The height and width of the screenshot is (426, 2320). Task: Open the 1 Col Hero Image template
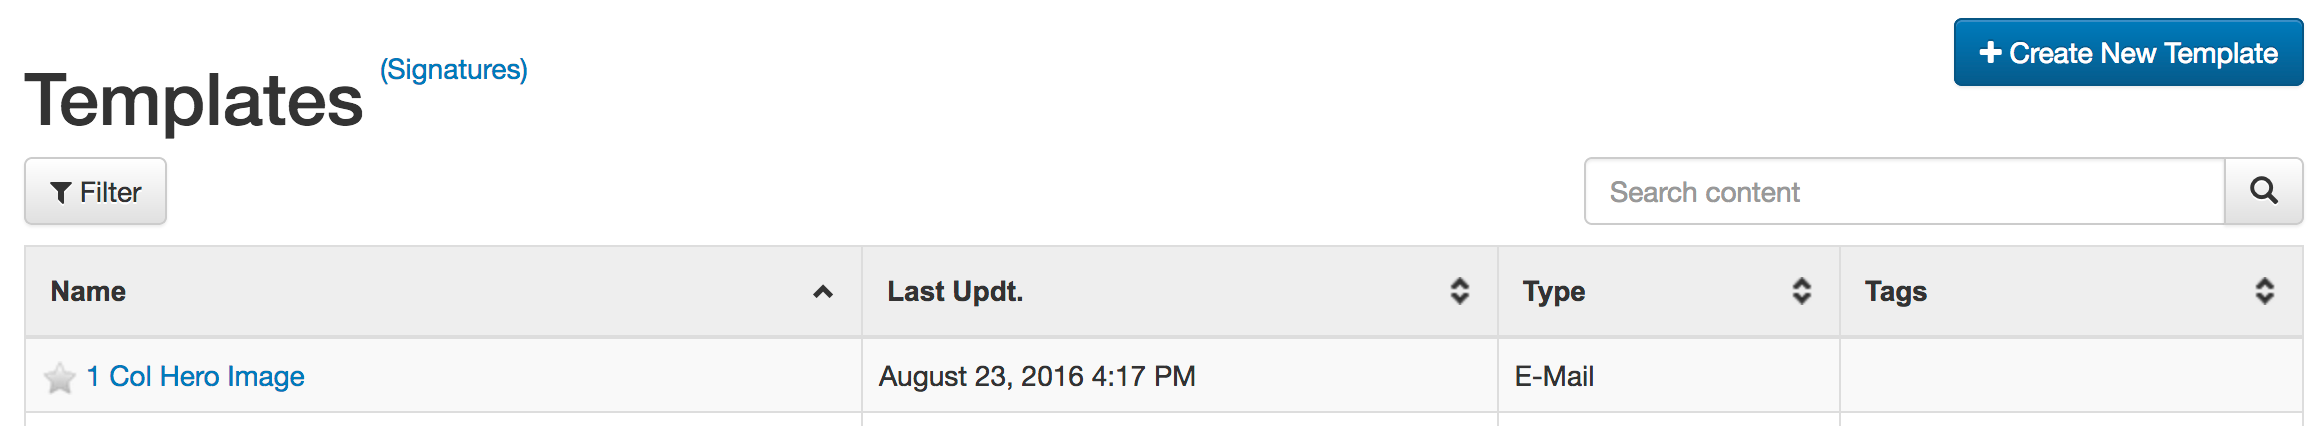(x=196, y=376)
